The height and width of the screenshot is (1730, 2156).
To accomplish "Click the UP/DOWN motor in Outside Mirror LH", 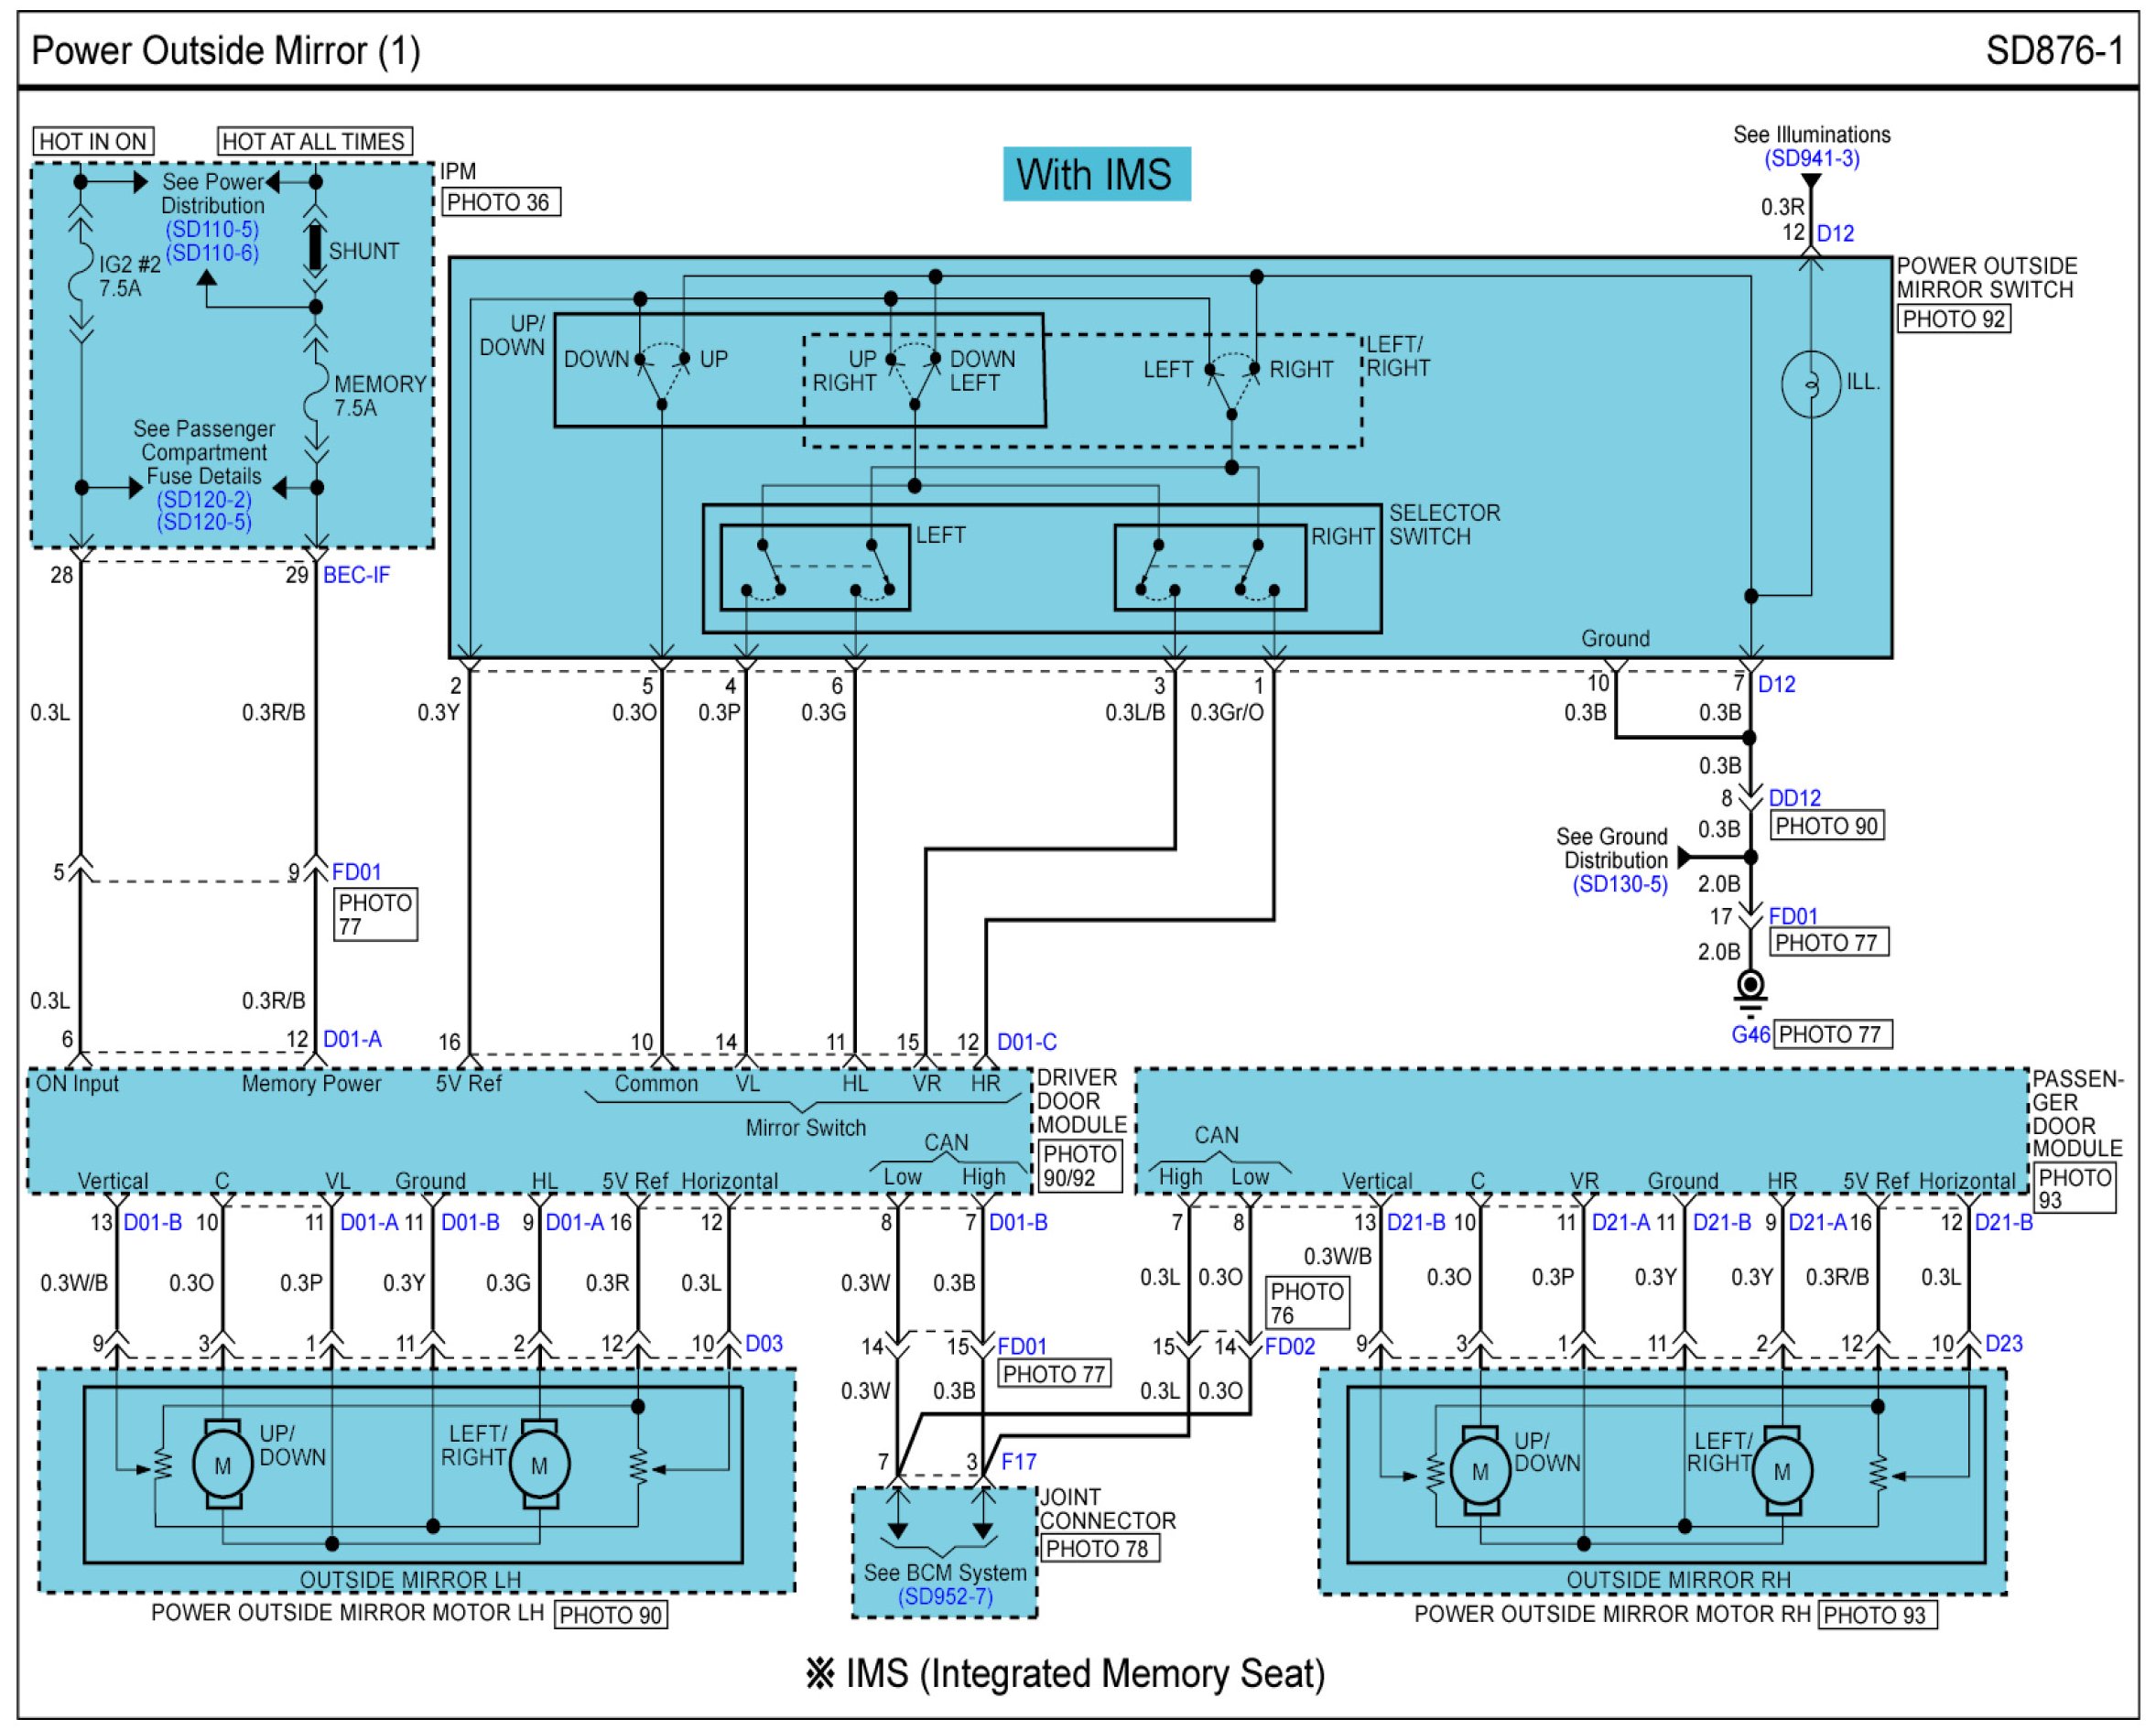I will click(223, 1465).
